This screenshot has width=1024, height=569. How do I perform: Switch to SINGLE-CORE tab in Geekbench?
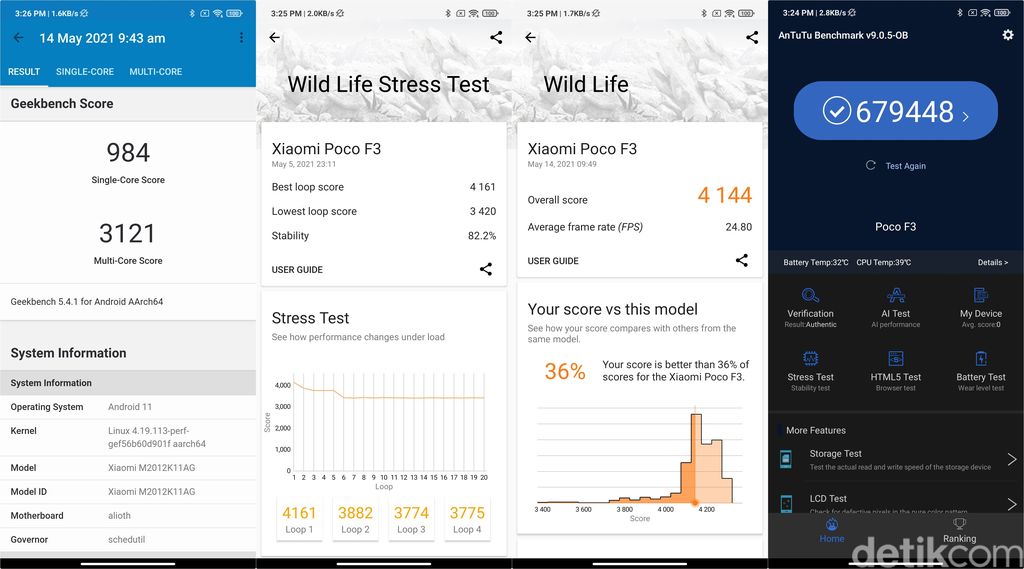coord(85,72)
